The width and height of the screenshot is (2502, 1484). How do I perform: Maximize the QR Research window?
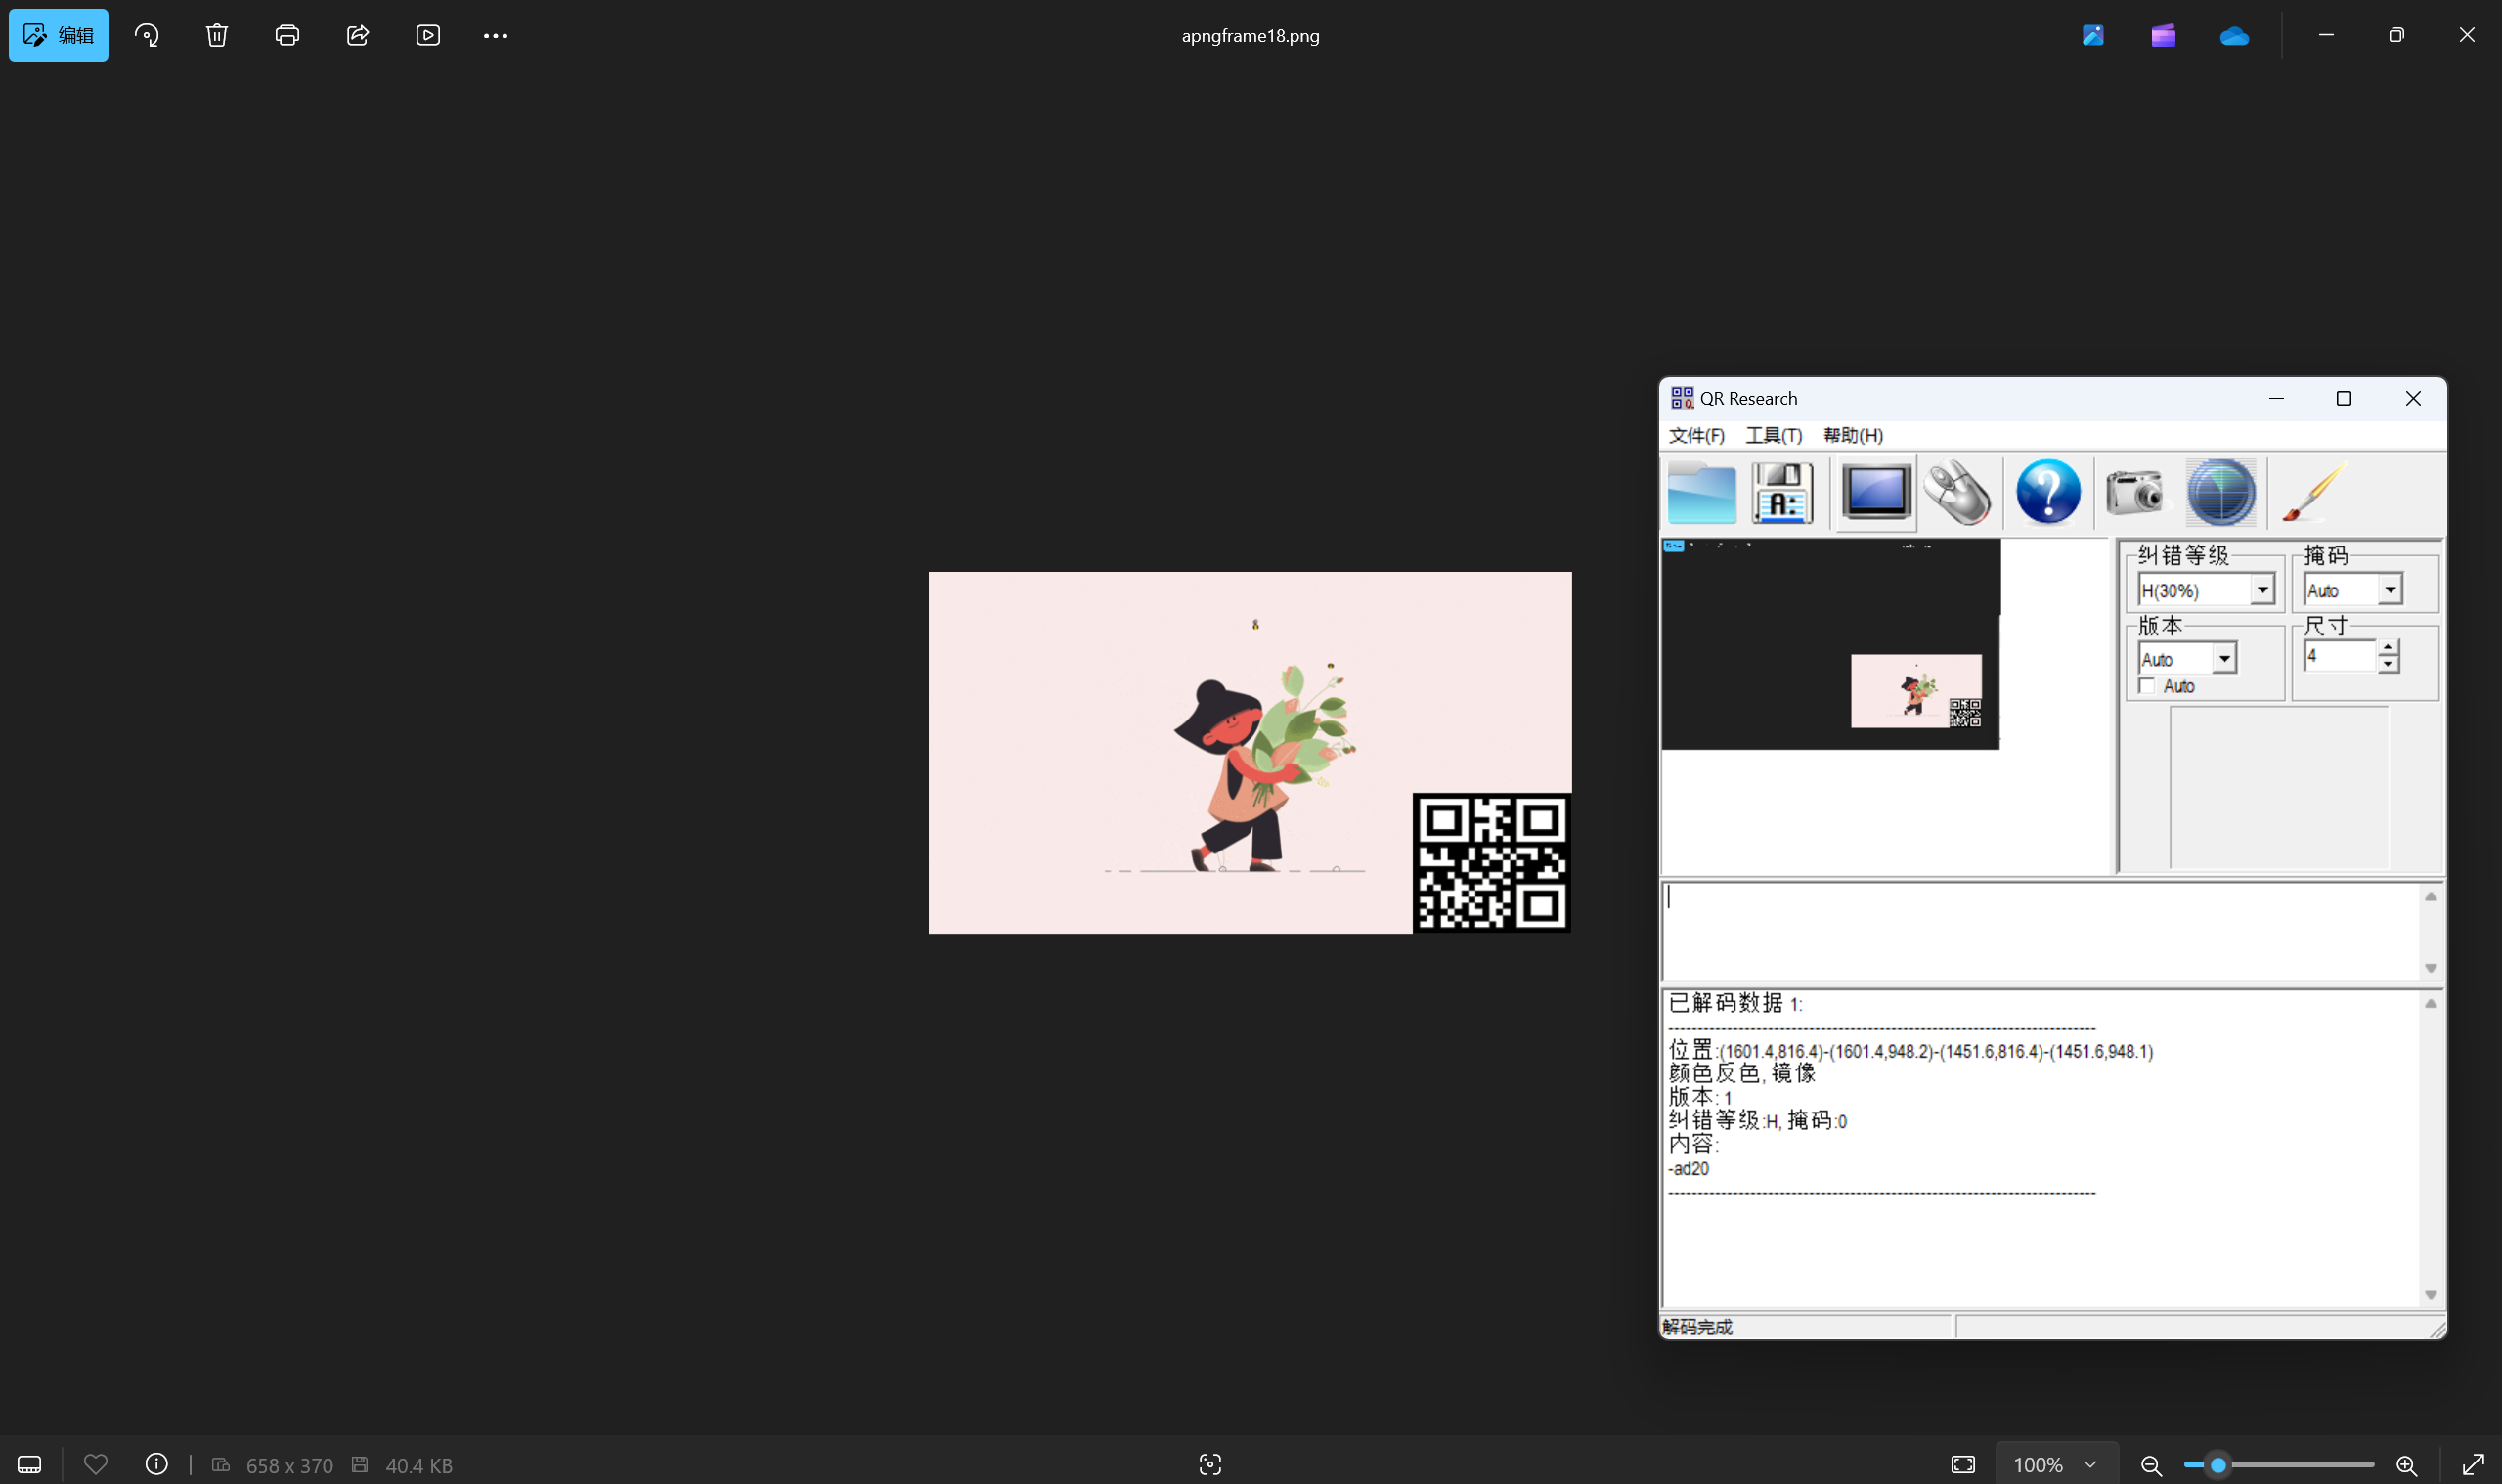pyautogui.click(x=2343, y=399)
